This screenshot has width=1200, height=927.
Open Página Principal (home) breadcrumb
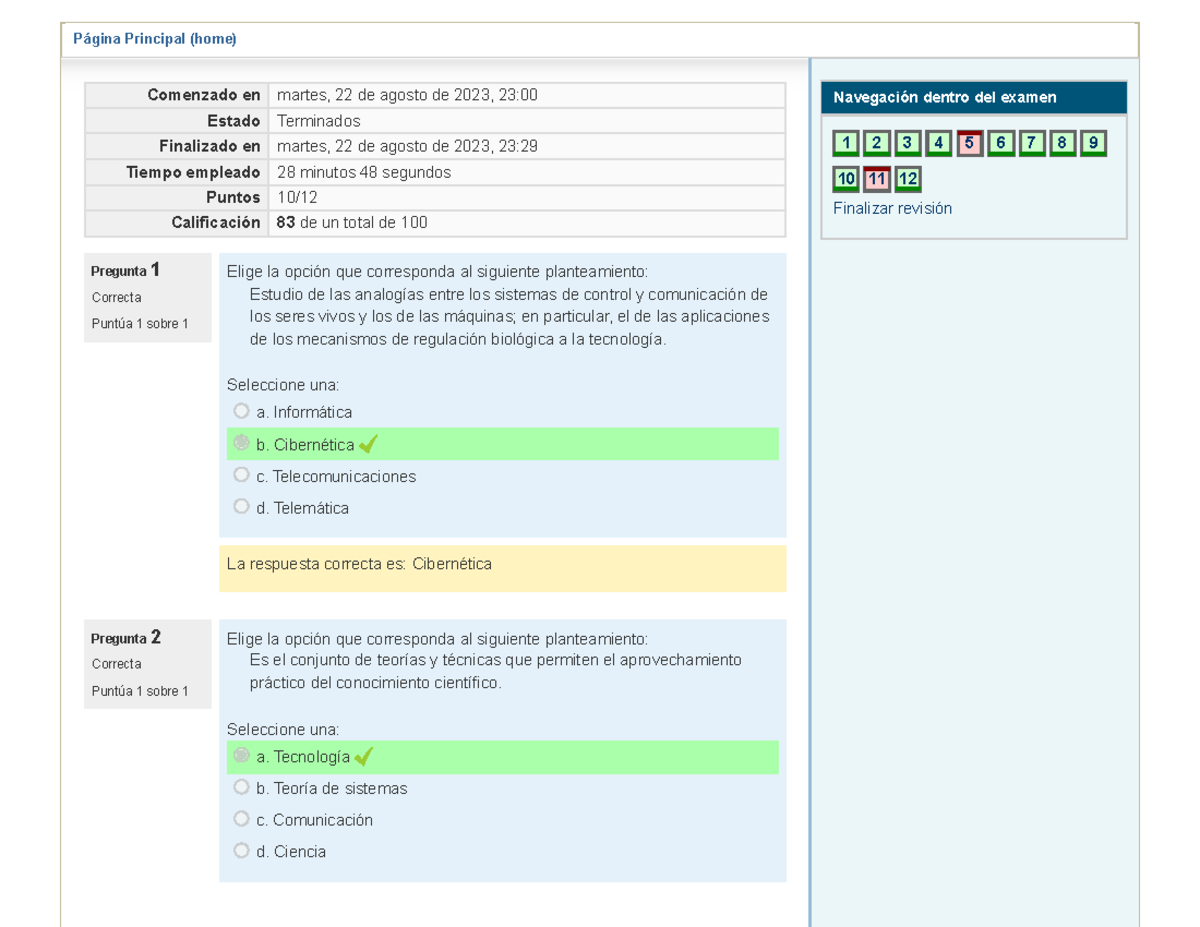point(155,39)
